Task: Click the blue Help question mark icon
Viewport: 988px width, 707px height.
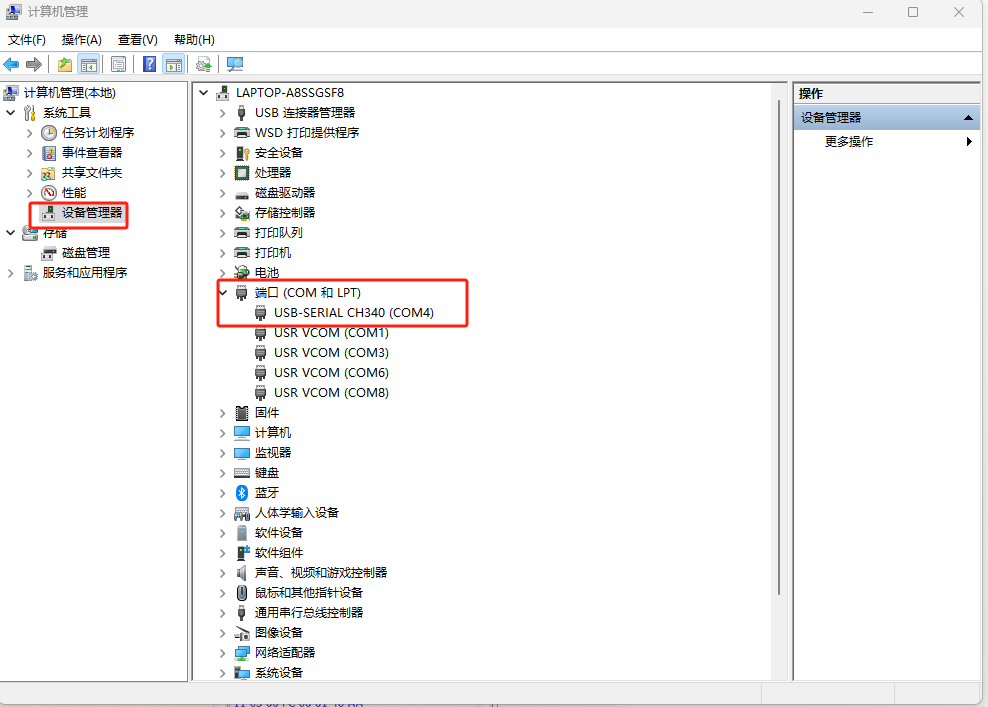Action: [149, 64]
